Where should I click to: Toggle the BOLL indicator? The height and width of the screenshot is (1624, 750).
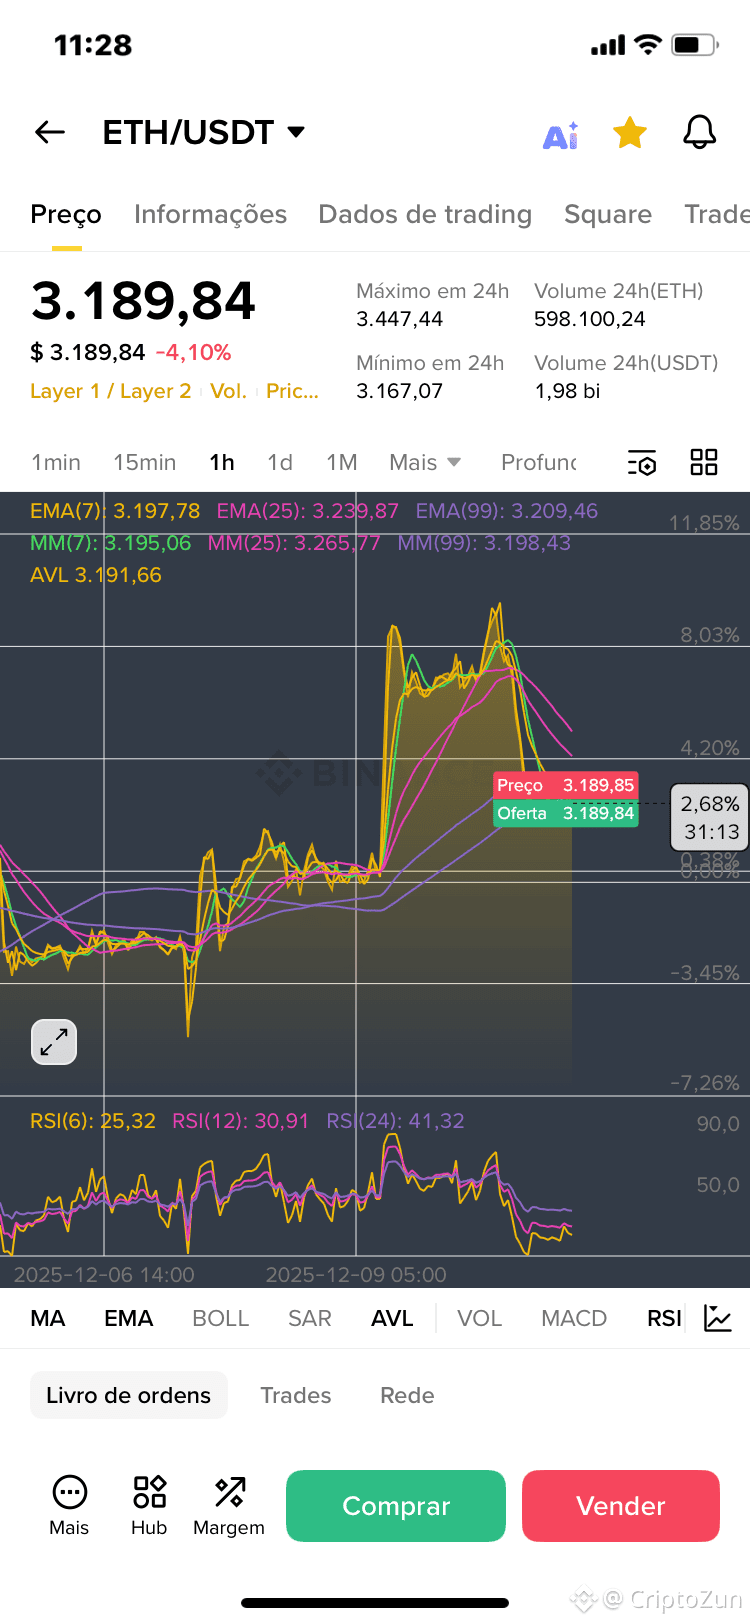220,1318
